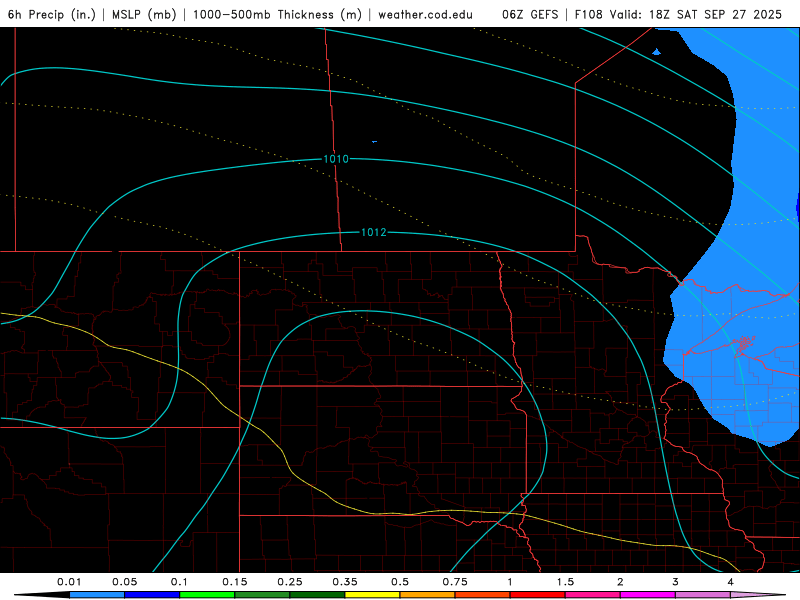Select the orange 0.75 color bar segment
800x600 pixels.
point(483,595)
